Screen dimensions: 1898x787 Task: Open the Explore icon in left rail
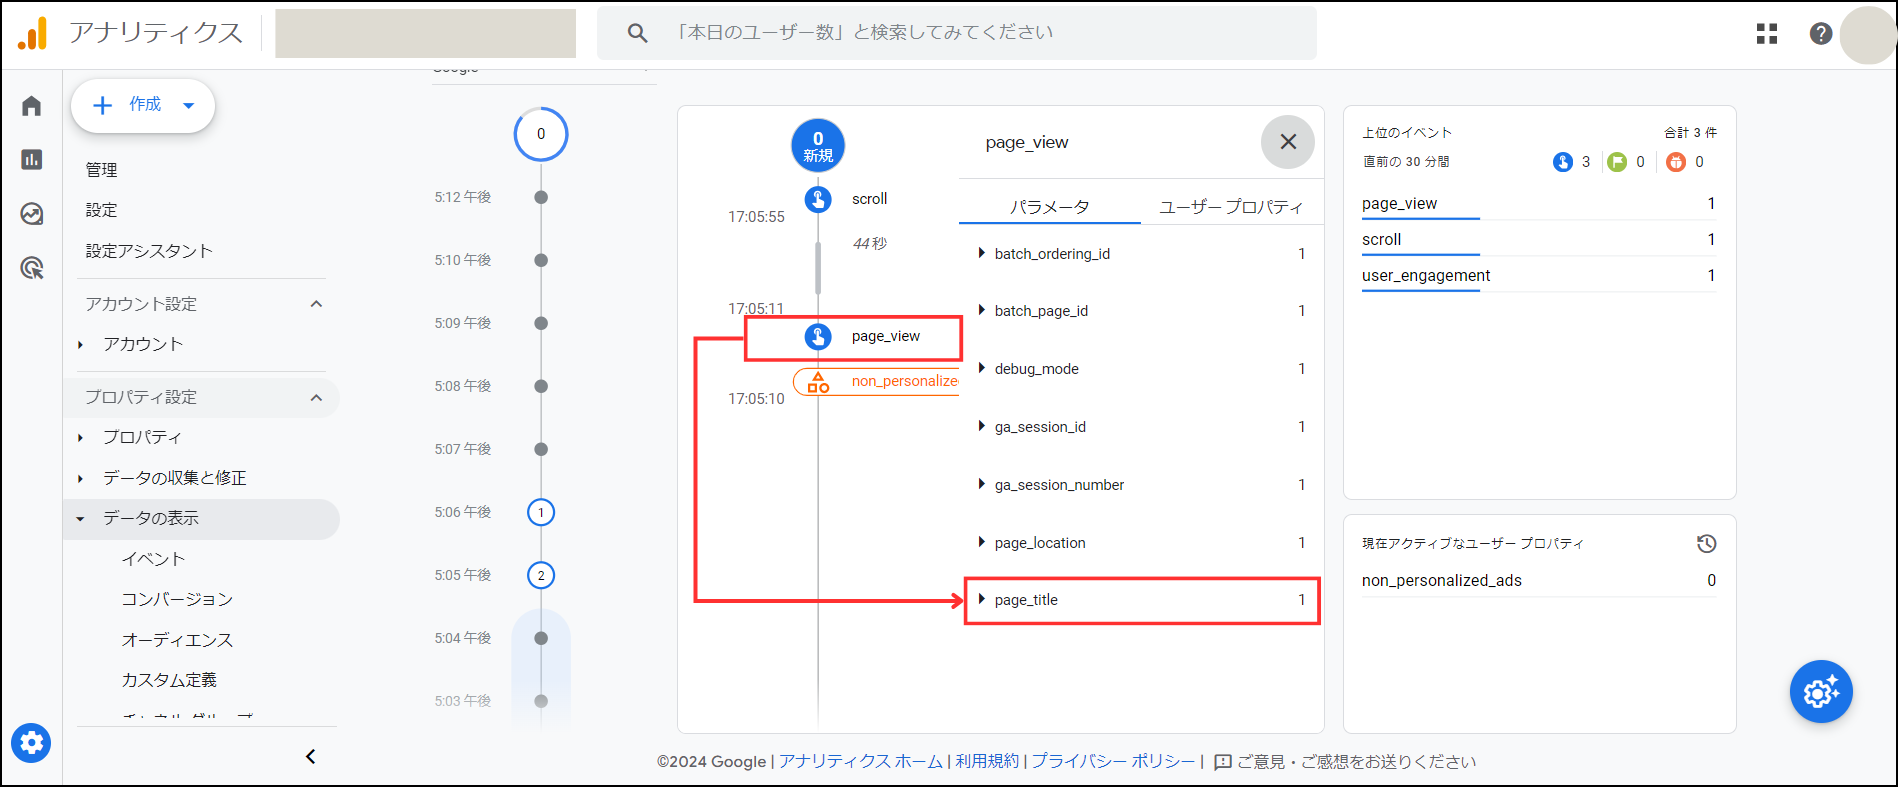click(32, 213)
